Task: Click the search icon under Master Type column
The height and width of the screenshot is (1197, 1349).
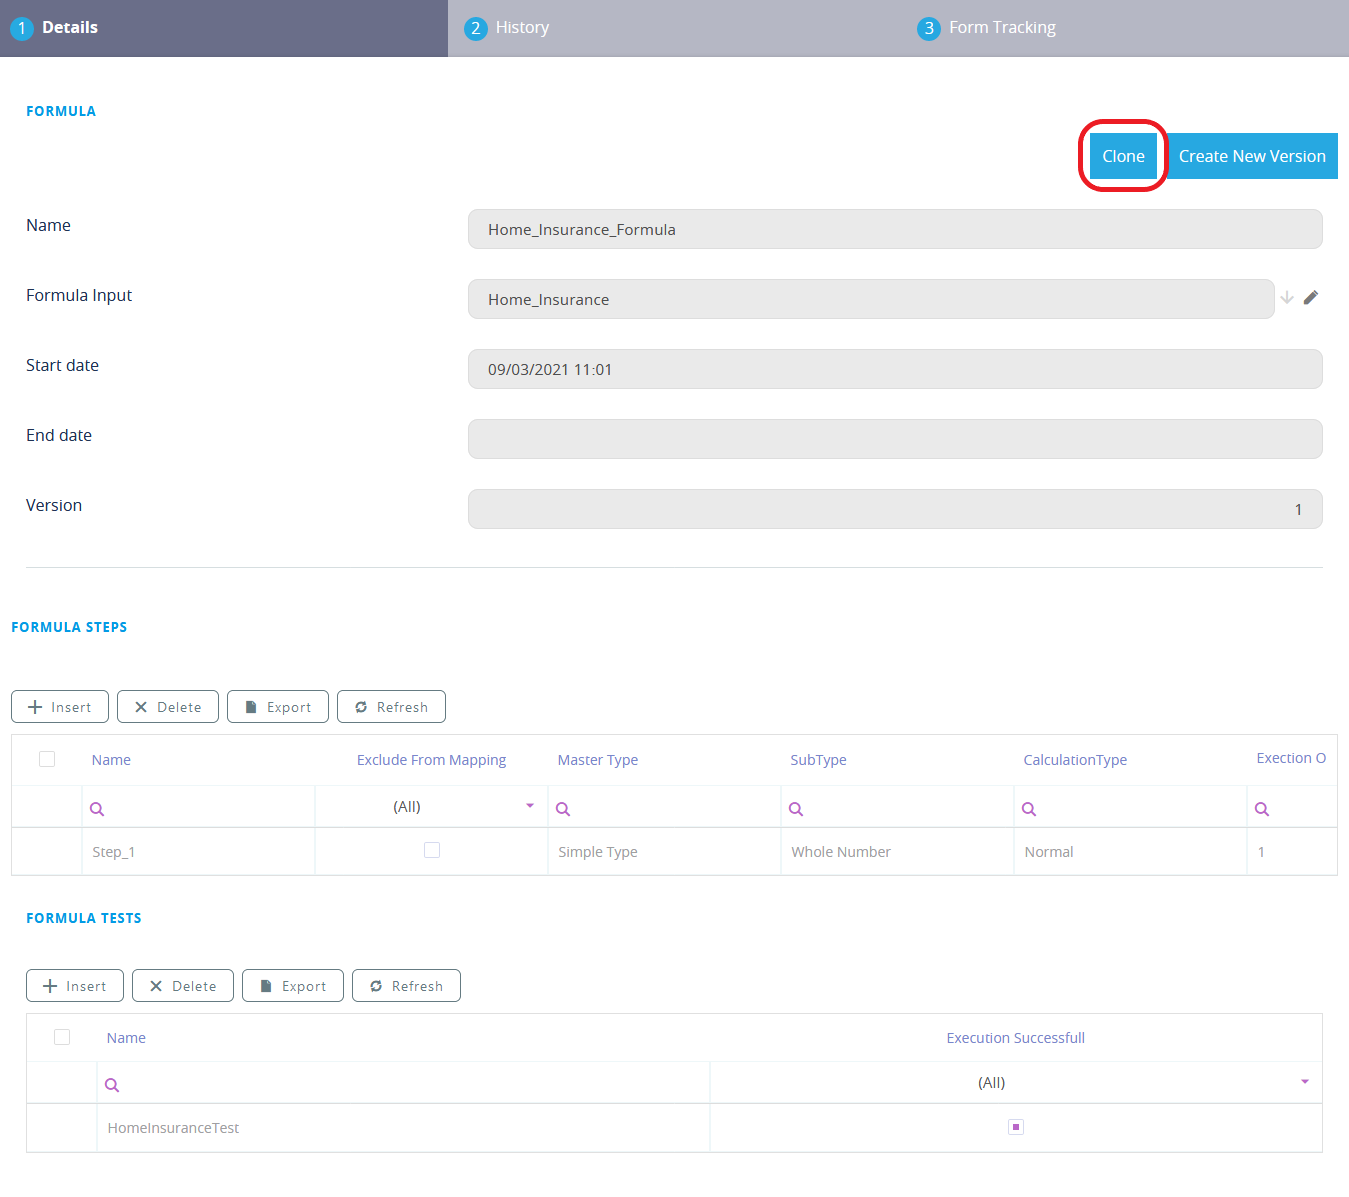Action: point(563,809)
